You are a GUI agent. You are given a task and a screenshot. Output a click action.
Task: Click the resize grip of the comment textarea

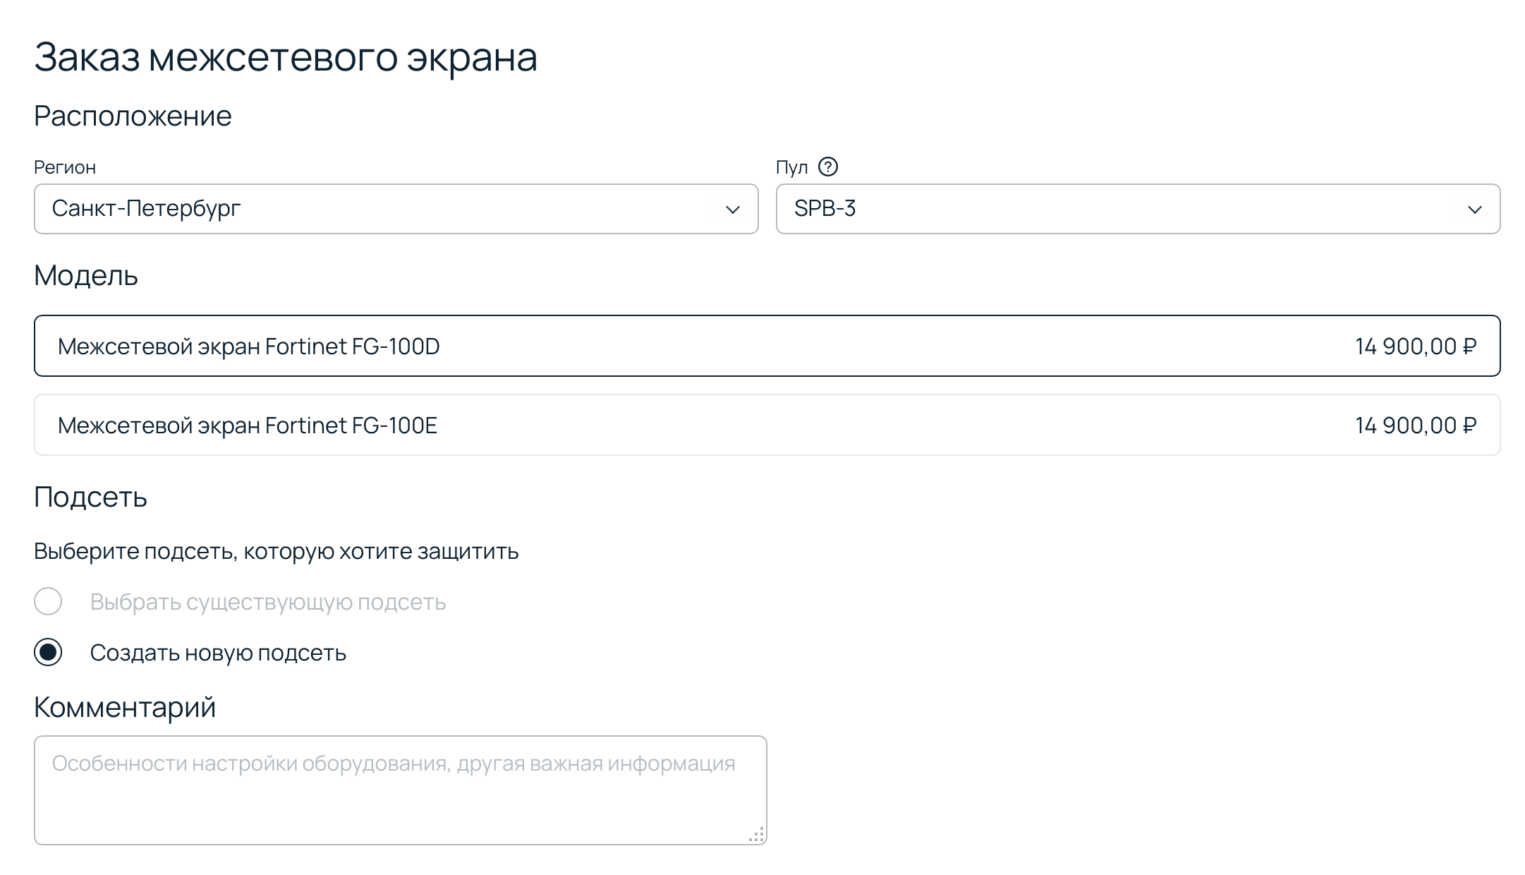[x=756, y=834]
